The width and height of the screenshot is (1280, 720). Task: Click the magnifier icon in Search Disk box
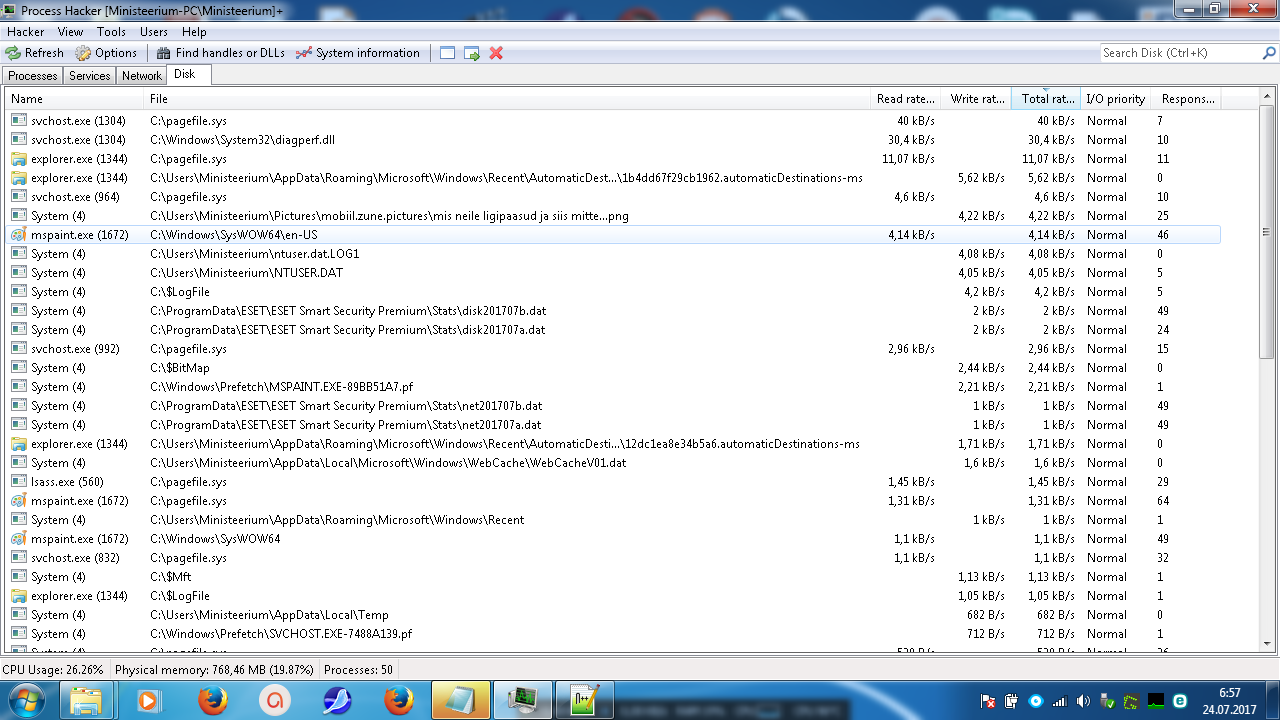(x=1269, y=53)
